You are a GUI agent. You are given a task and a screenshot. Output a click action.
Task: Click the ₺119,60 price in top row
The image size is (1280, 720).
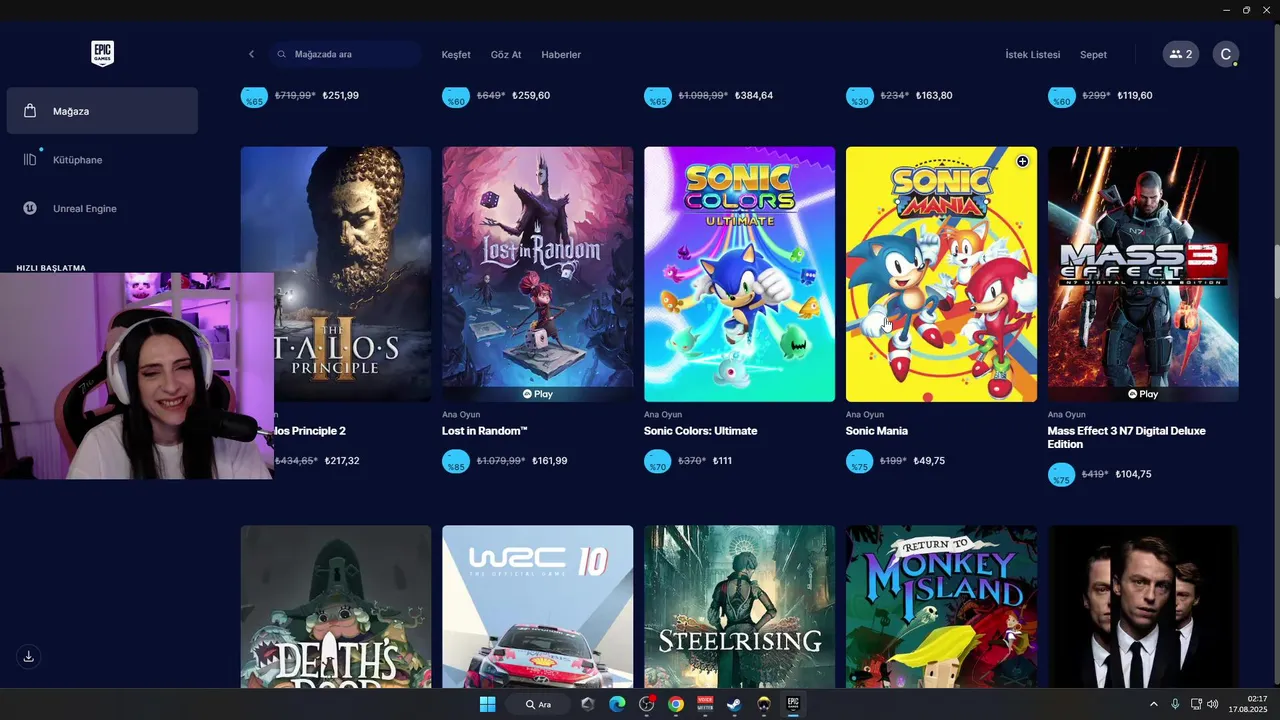(1133, 96)
